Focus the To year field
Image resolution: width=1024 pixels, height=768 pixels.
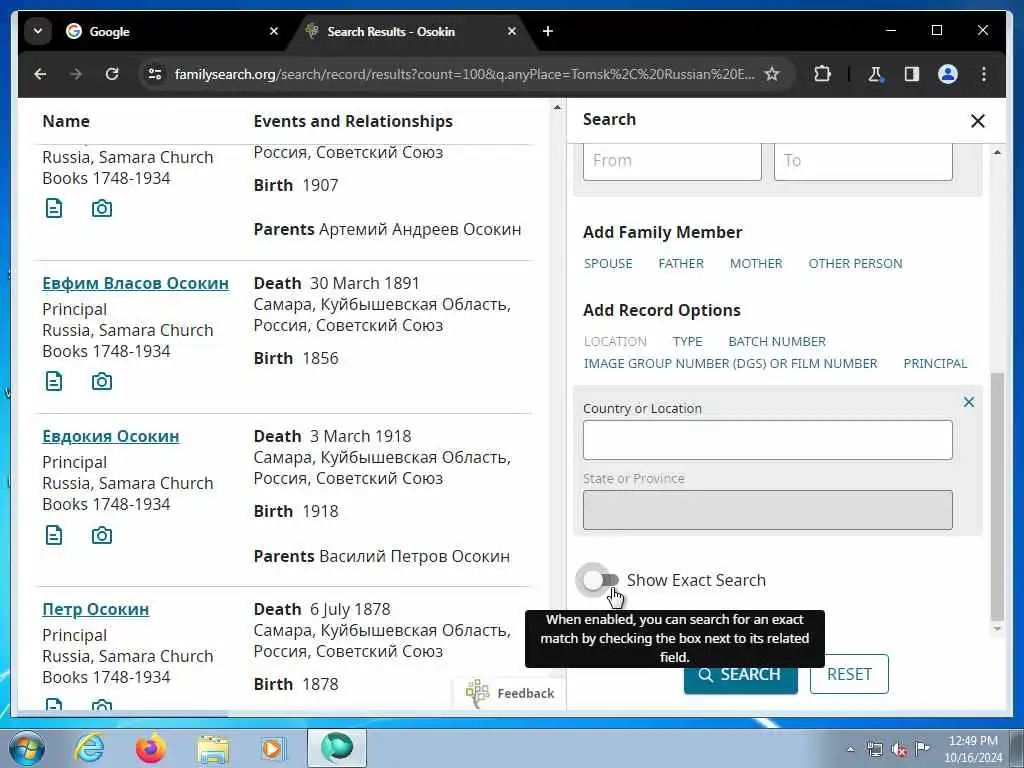tap(863, 161)
